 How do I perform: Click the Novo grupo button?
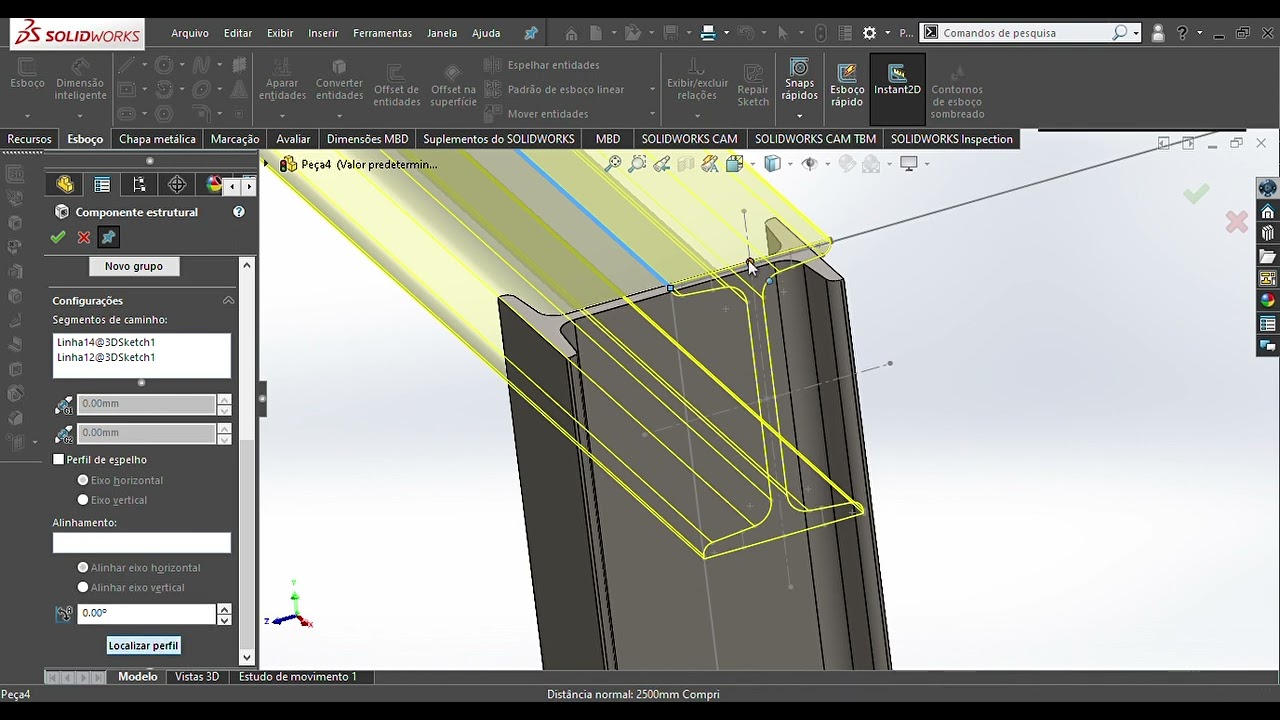[x=134, y=266]
